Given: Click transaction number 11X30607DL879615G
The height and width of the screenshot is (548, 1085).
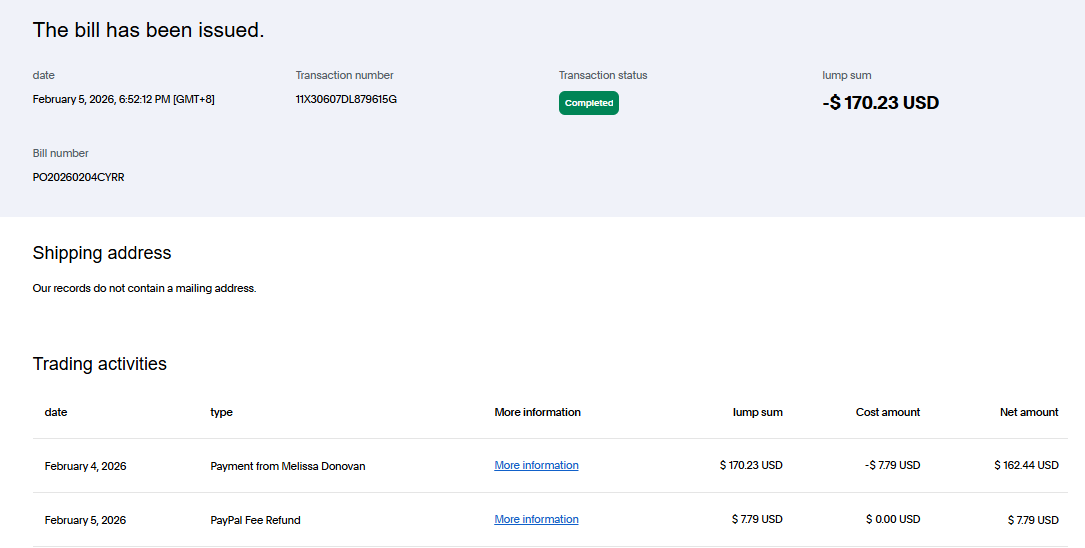Looking at the screenshot, I should [346, 99].
